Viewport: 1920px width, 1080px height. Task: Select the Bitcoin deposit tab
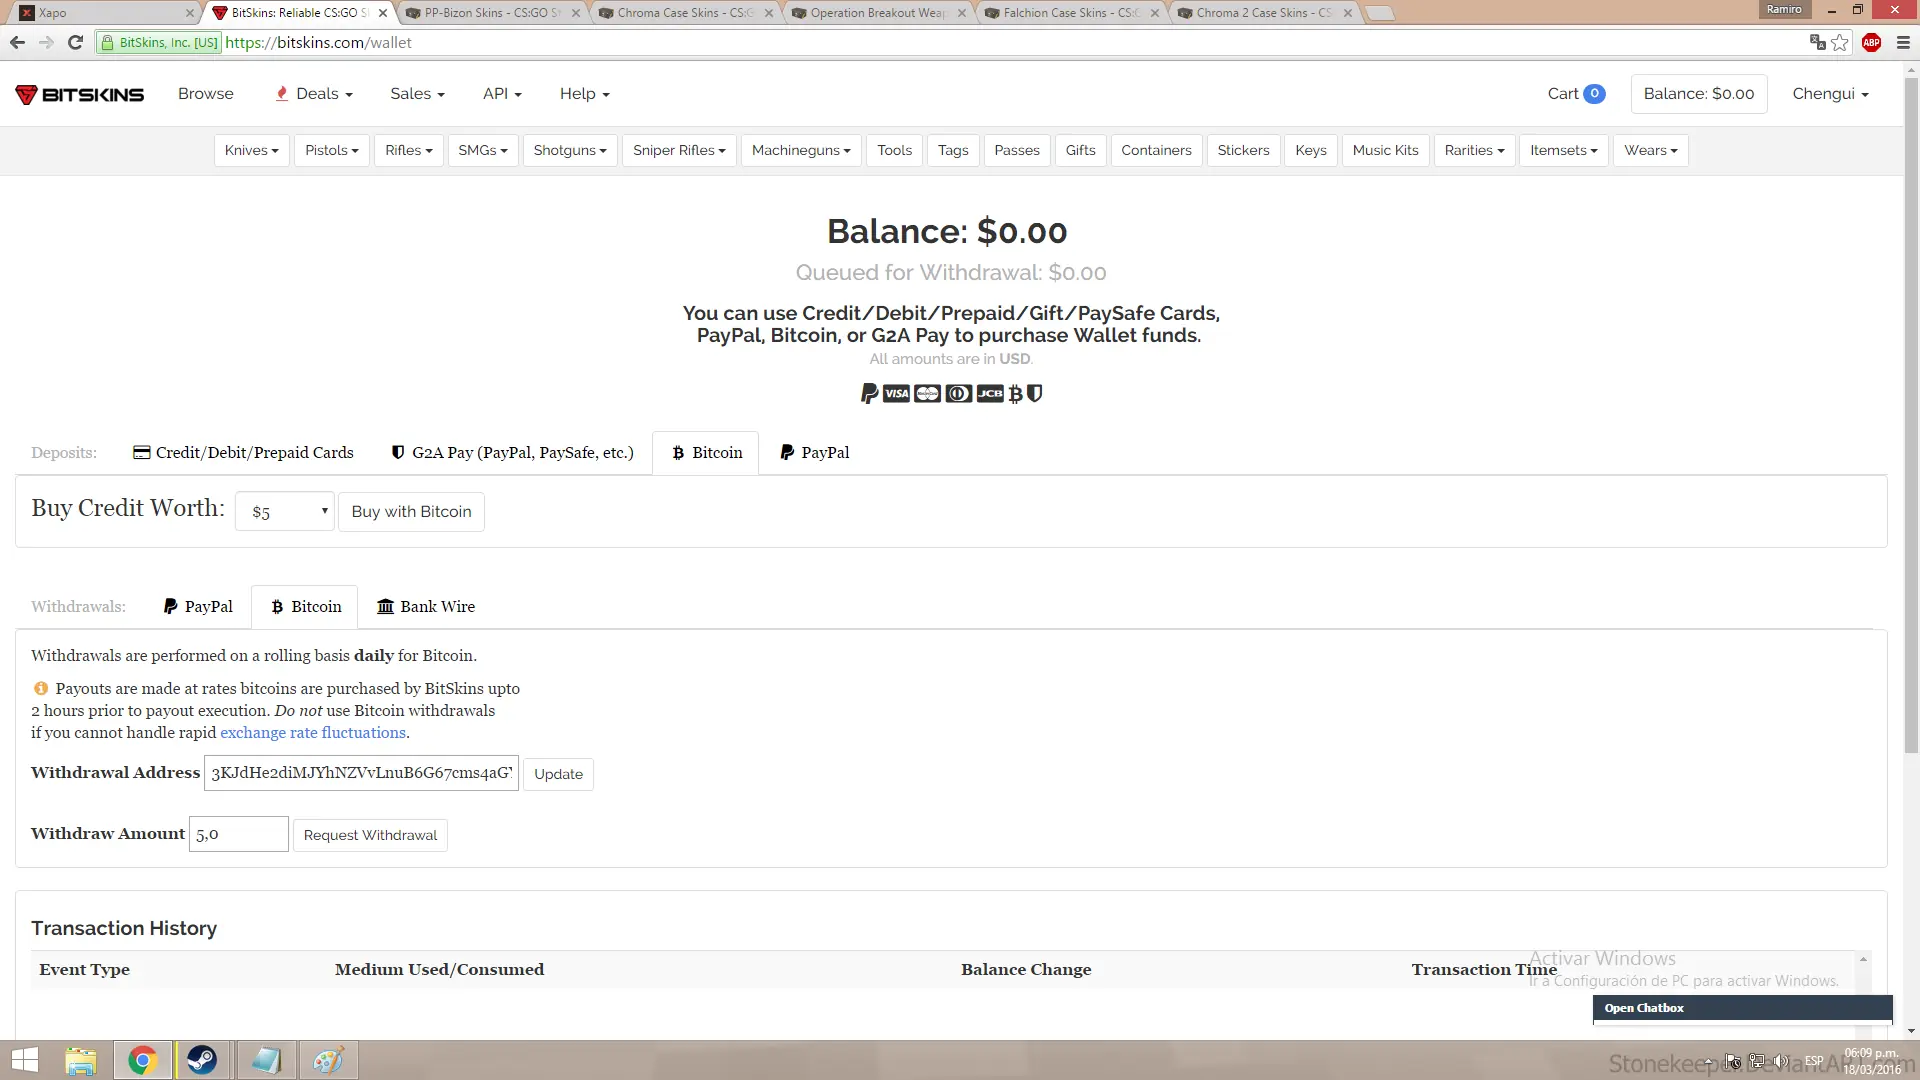[x=706, y=453]
